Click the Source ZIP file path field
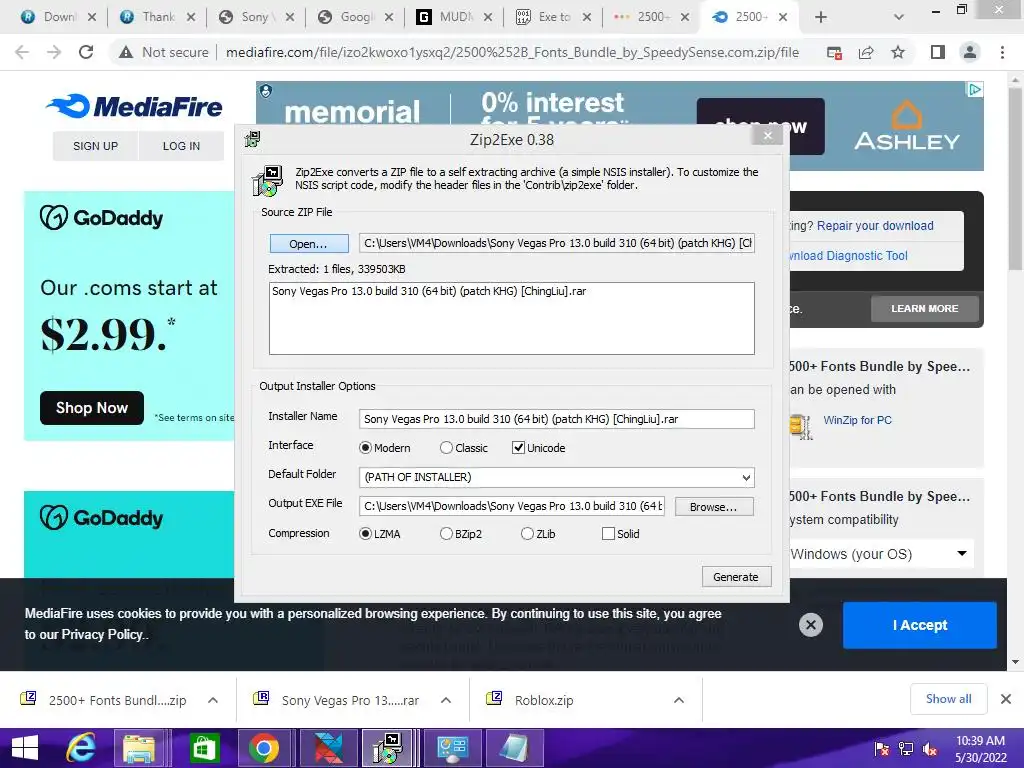This screenshot has height=768, width=1024. (x=556, y=243)
